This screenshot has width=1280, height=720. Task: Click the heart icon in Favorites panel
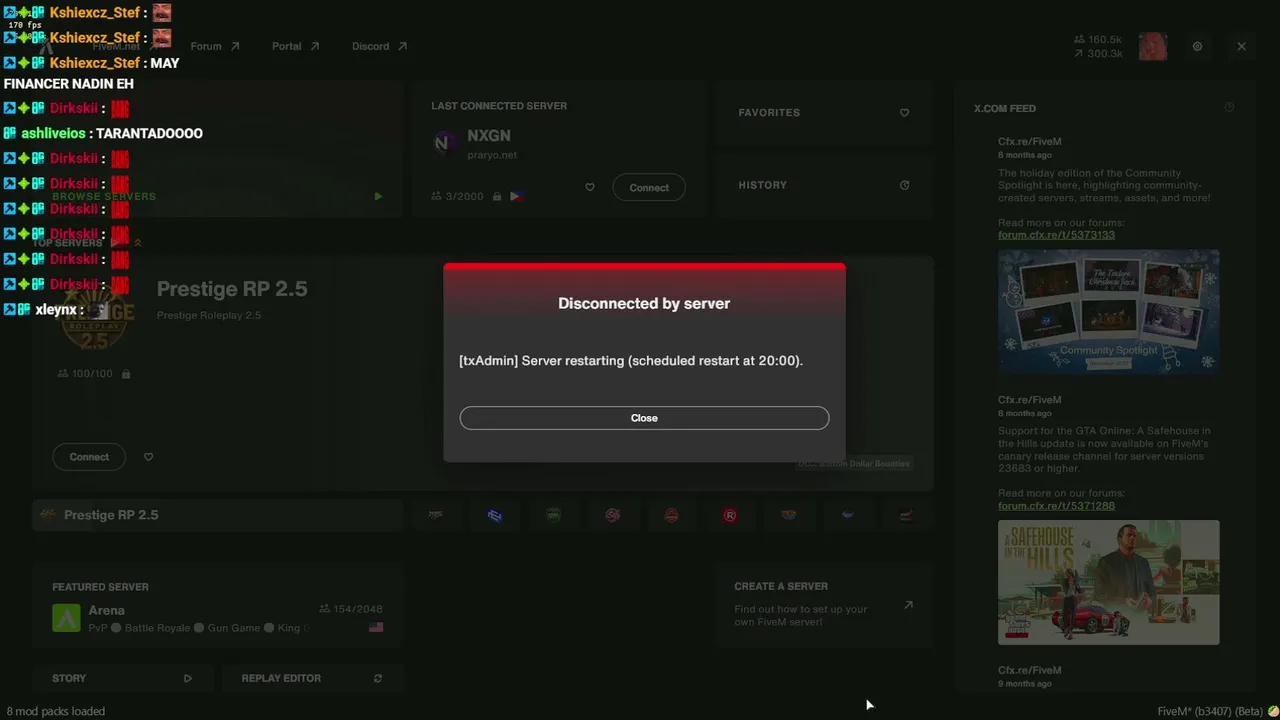904,113
